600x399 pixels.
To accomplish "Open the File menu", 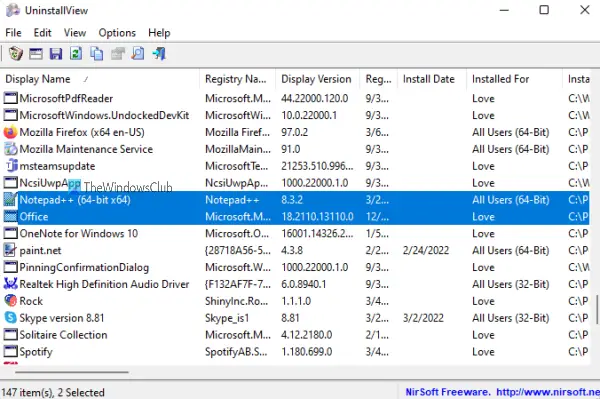I will 13,33.
